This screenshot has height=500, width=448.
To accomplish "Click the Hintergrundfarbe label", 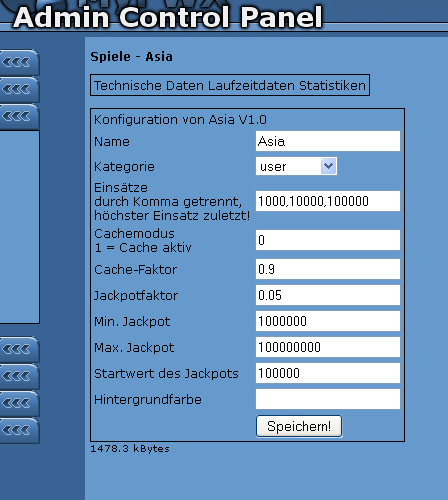I will click(148, 400).
